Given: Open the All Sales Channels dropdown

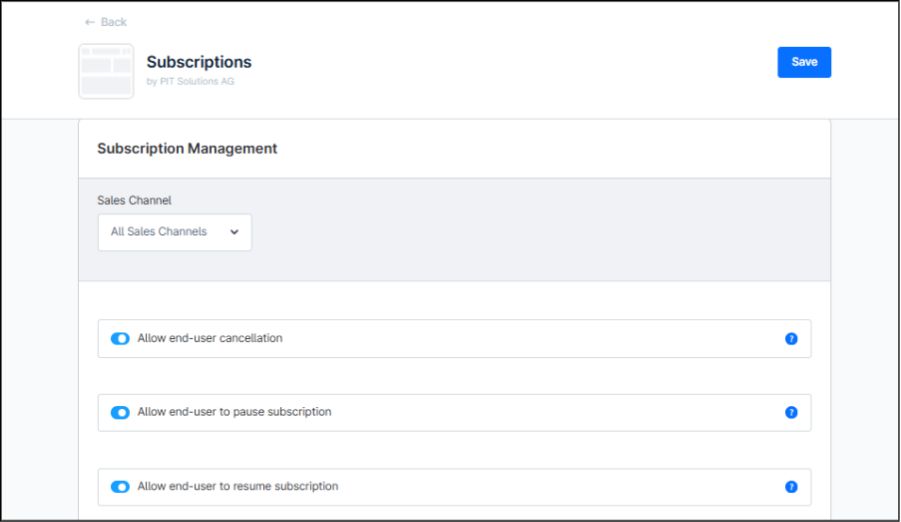Looking at the screenshot, I should coord(174,232).
